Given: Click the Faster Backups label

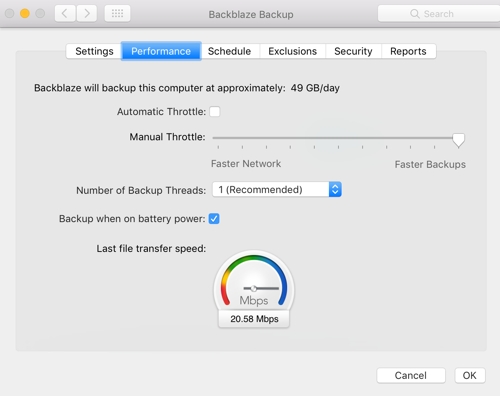Looking at the screenshot, I should 430,164.
